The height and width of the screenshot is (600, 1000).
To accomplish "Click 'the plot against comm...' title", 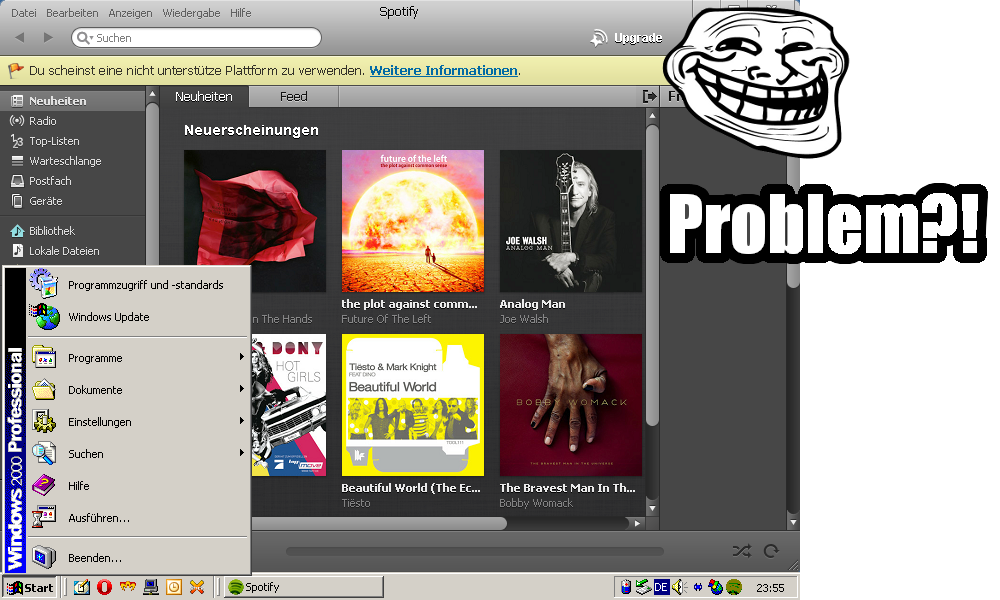I will coord(409,304).
